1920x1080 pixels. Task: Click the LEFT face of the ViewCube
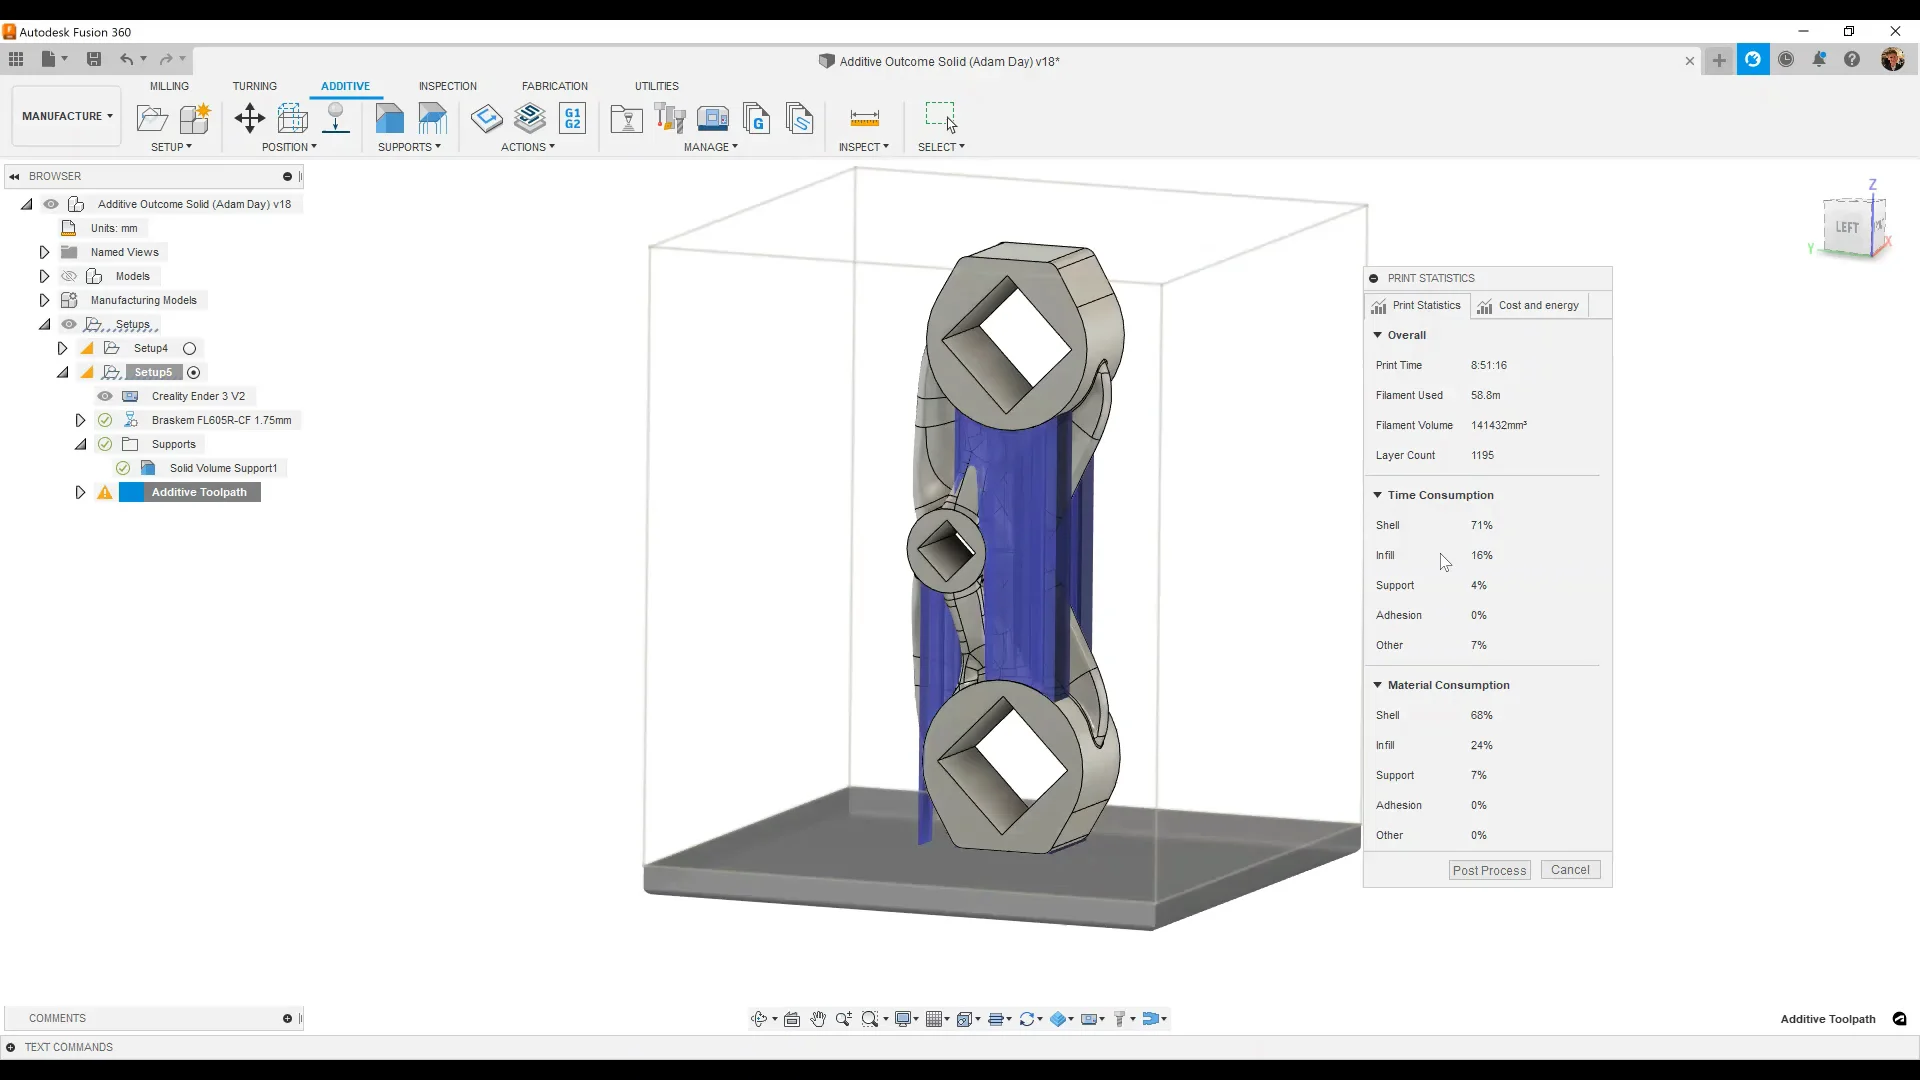pyautogui.click(x=1847, y=227)
